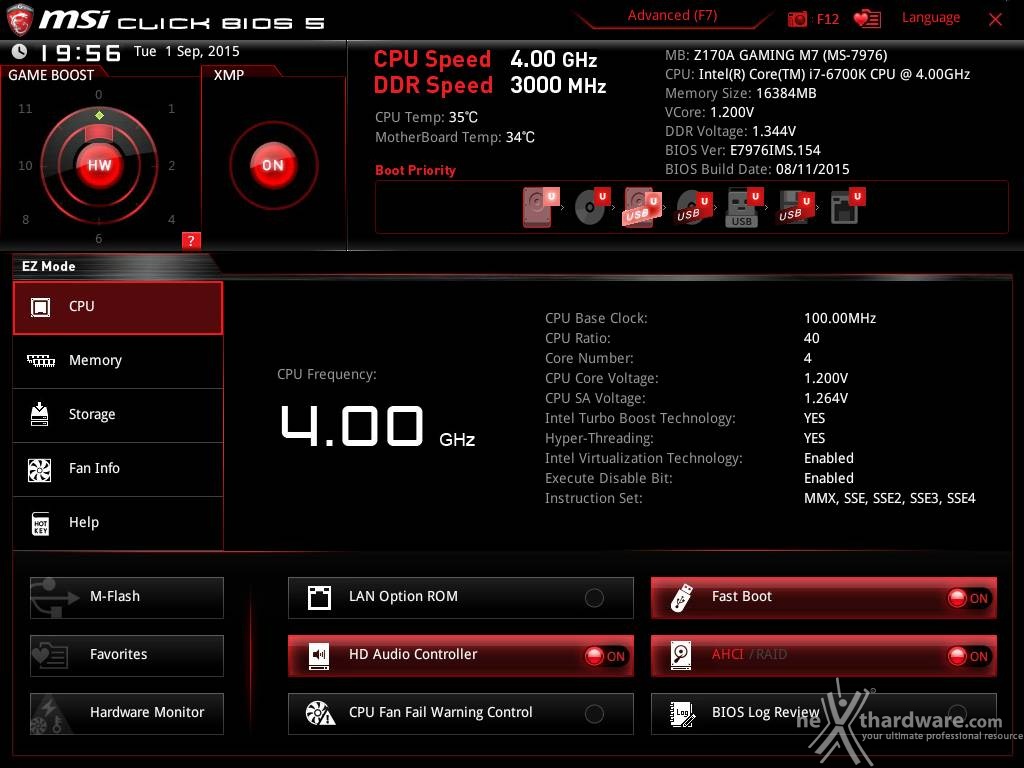
Task: Click the CPU Temp 35°C reading
Action: point(426,117)
